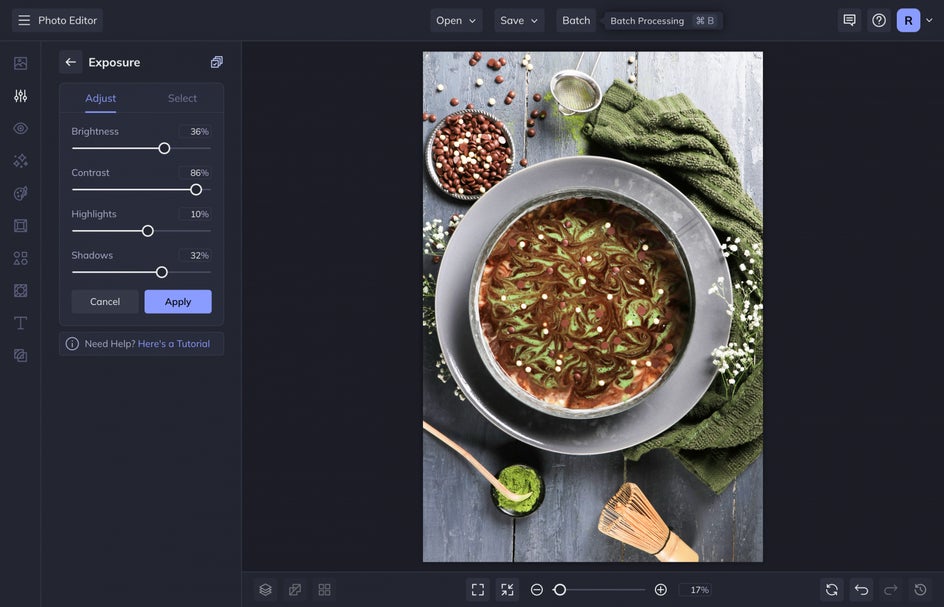This screenshot has width=944, height=607.
Task: Open the Effects sidebar tool icon
Action: coord(20,161)
